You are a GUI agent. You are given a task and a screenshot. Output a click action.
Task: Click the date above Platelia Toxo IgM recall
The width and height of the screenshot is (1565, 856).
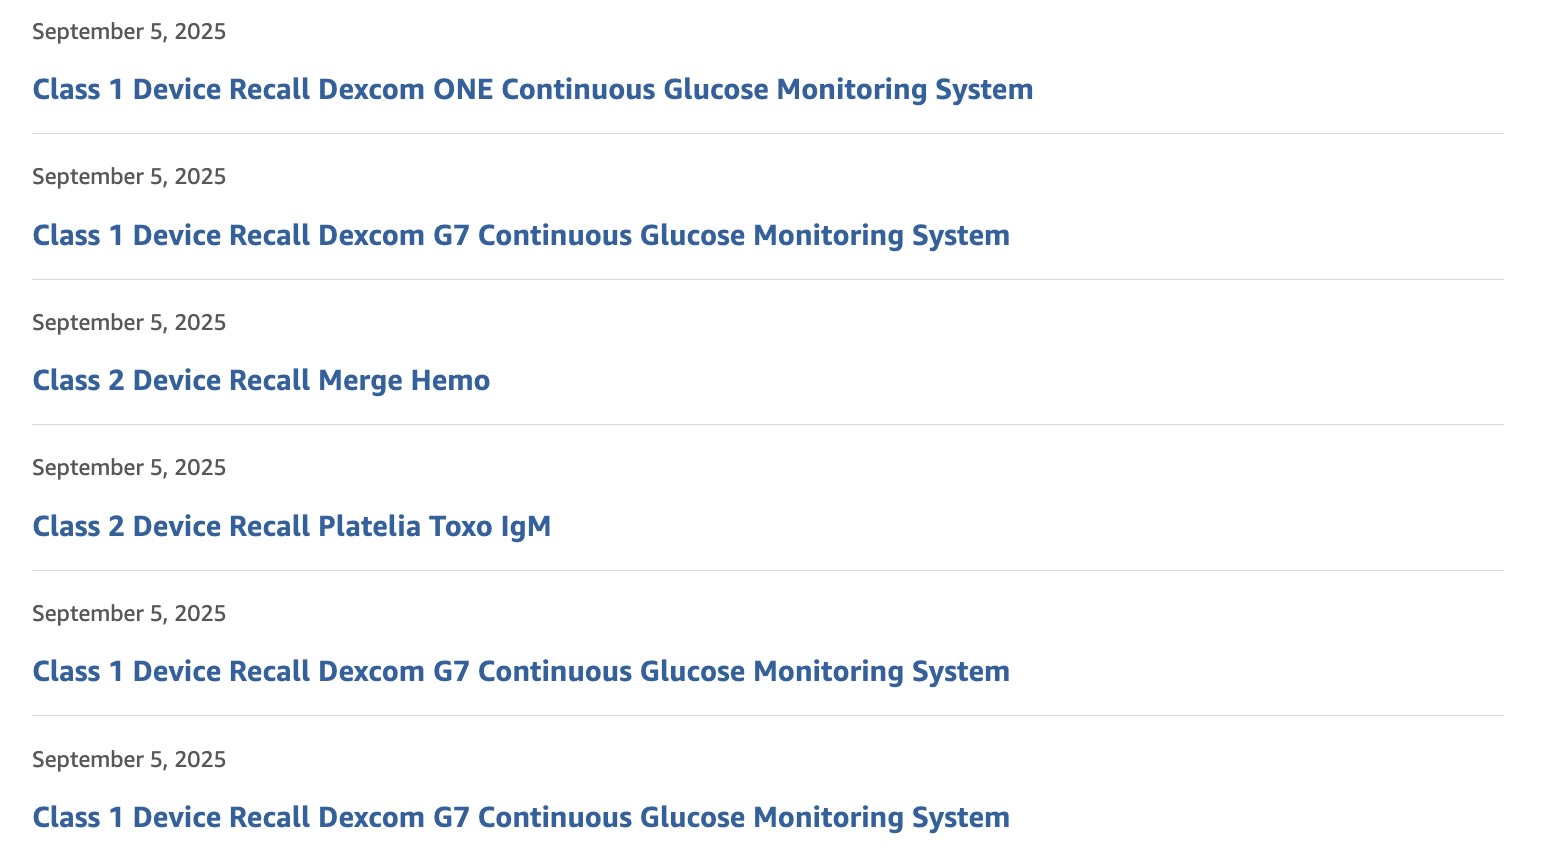pyautogui.click(x=129, y=468)
